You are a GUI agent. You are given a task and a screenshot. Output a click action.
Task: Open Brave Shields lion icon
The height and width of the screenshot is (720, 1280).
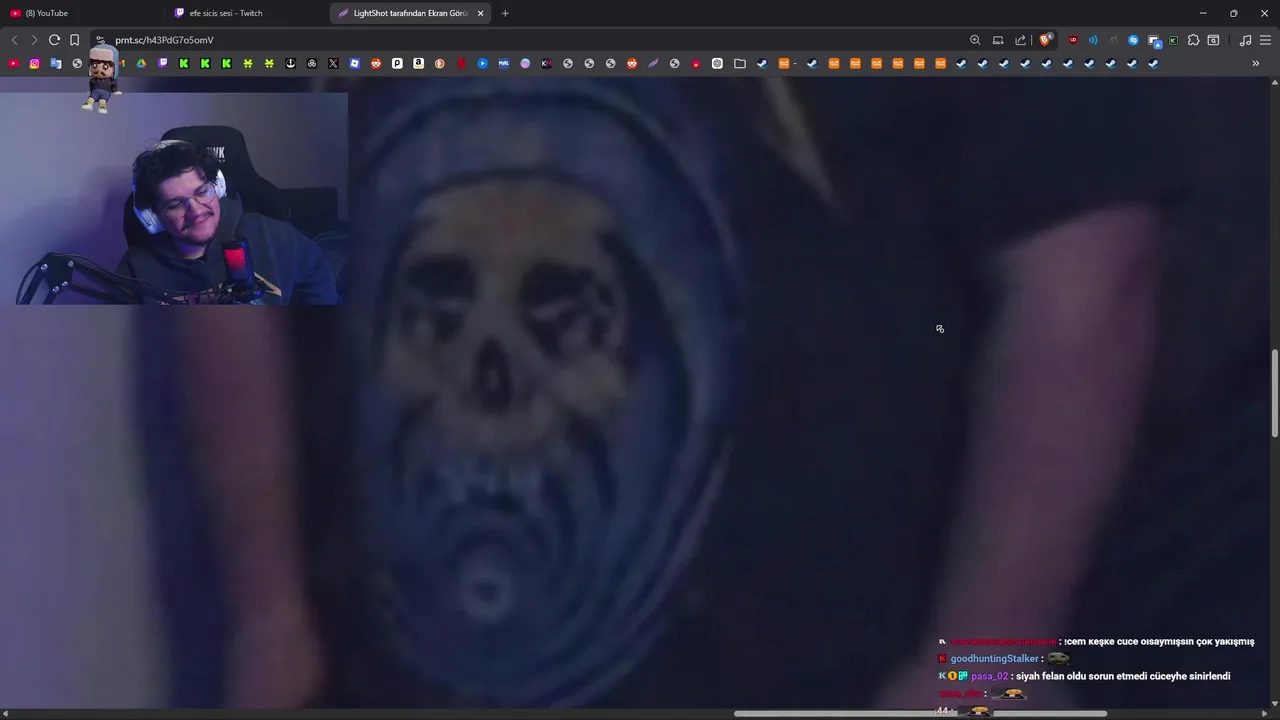pos(1046,40)
